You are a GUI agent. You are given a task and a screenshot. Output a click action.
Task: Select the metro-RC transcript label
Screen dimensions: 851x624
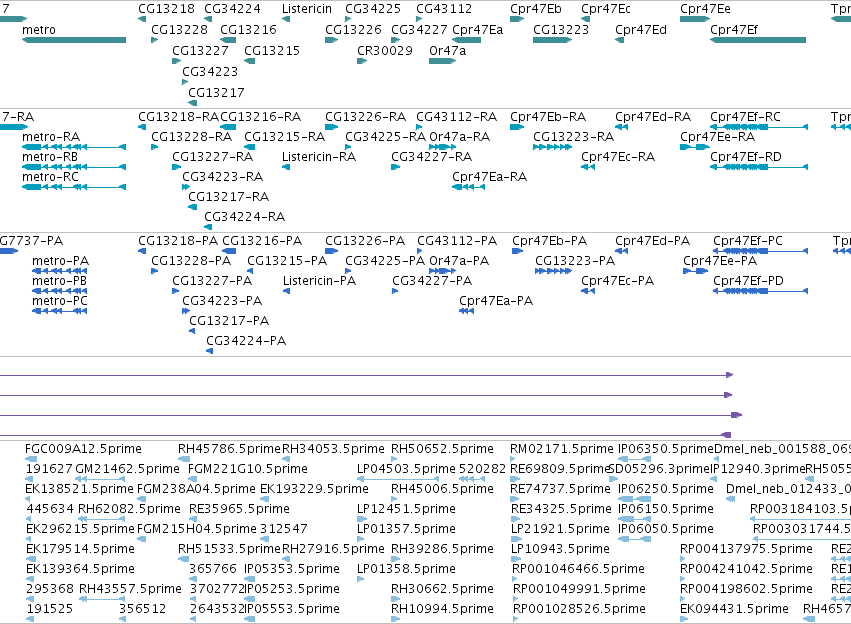point(50,177)
